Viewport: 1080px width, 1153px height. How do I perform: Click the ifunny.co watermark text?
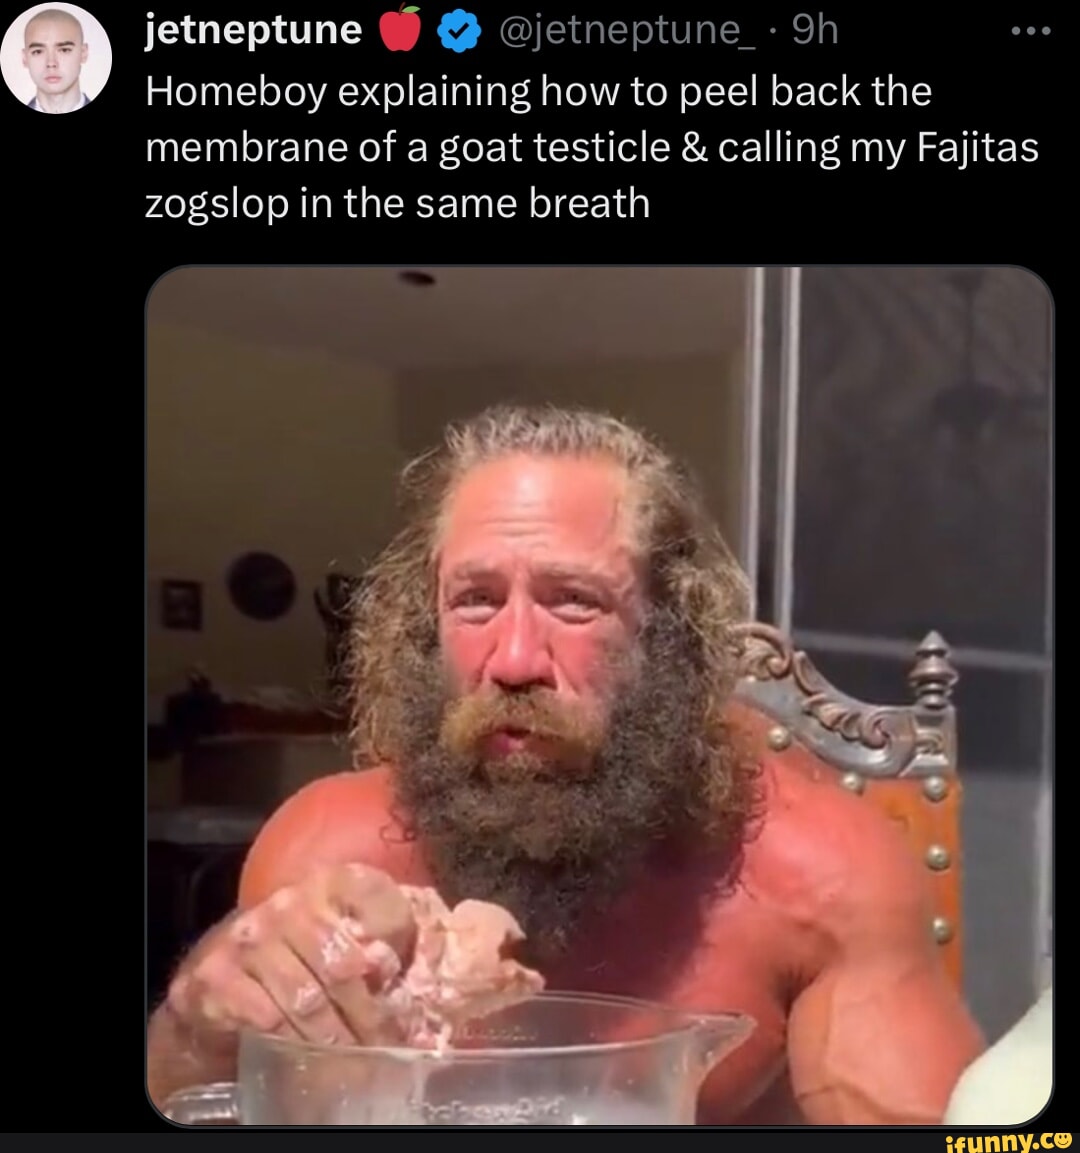pyautogui.click(x=1008, y=1141)
